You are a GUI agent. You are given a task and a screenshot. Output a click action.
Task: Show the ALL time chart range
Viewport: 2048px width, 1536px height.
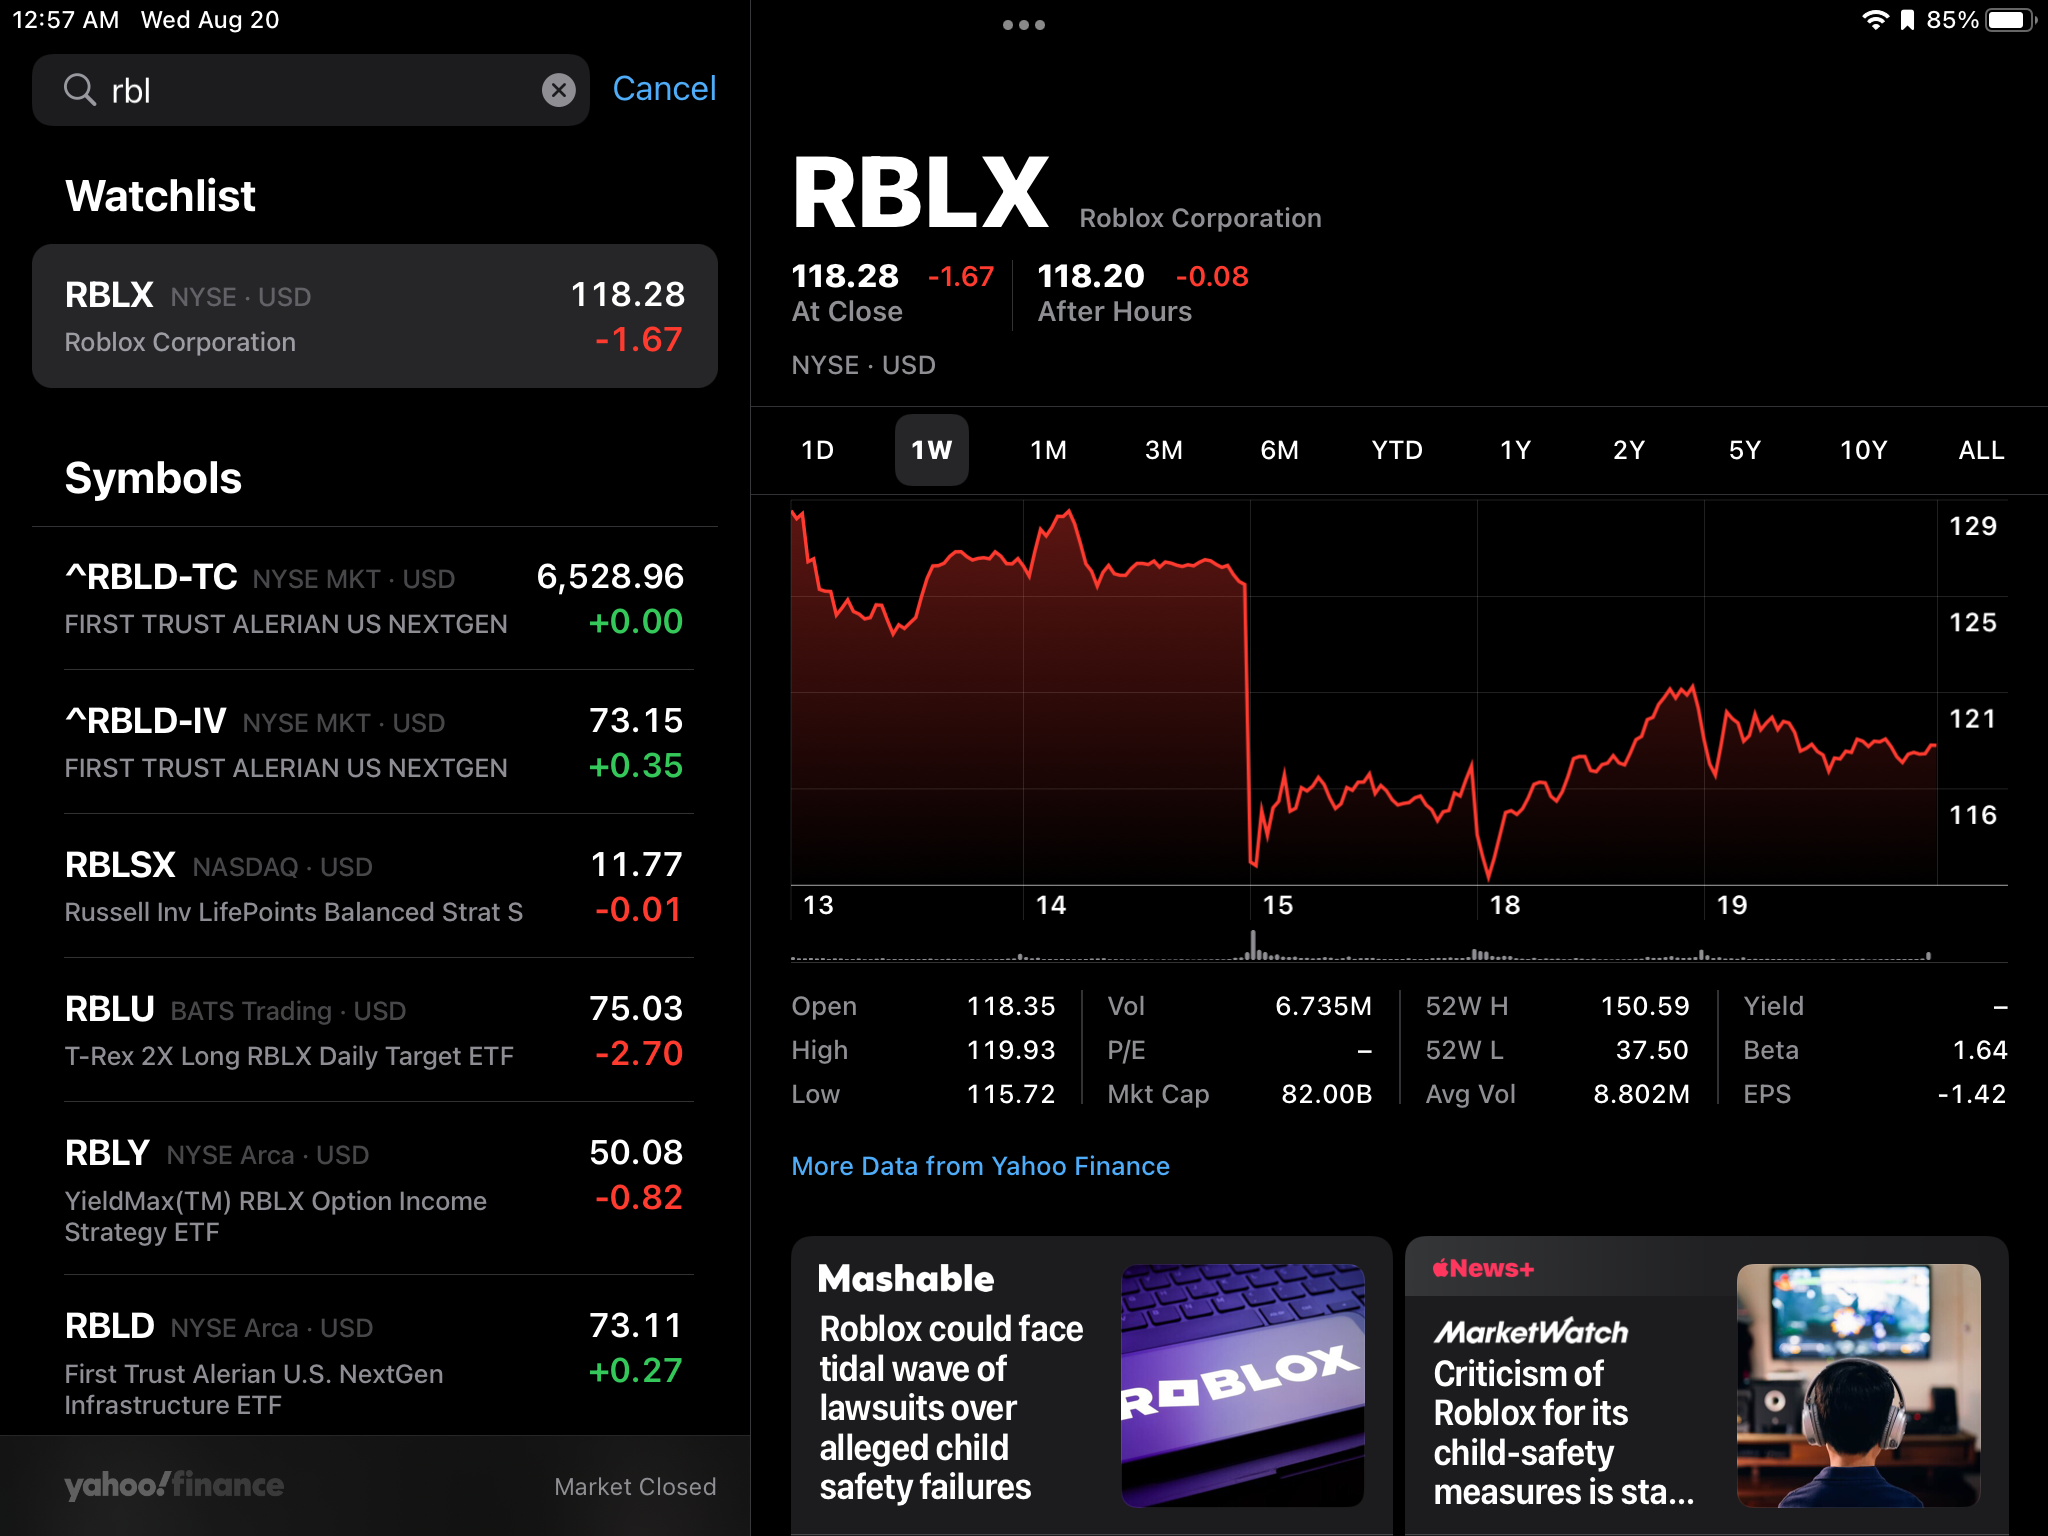coord(1980,450)
